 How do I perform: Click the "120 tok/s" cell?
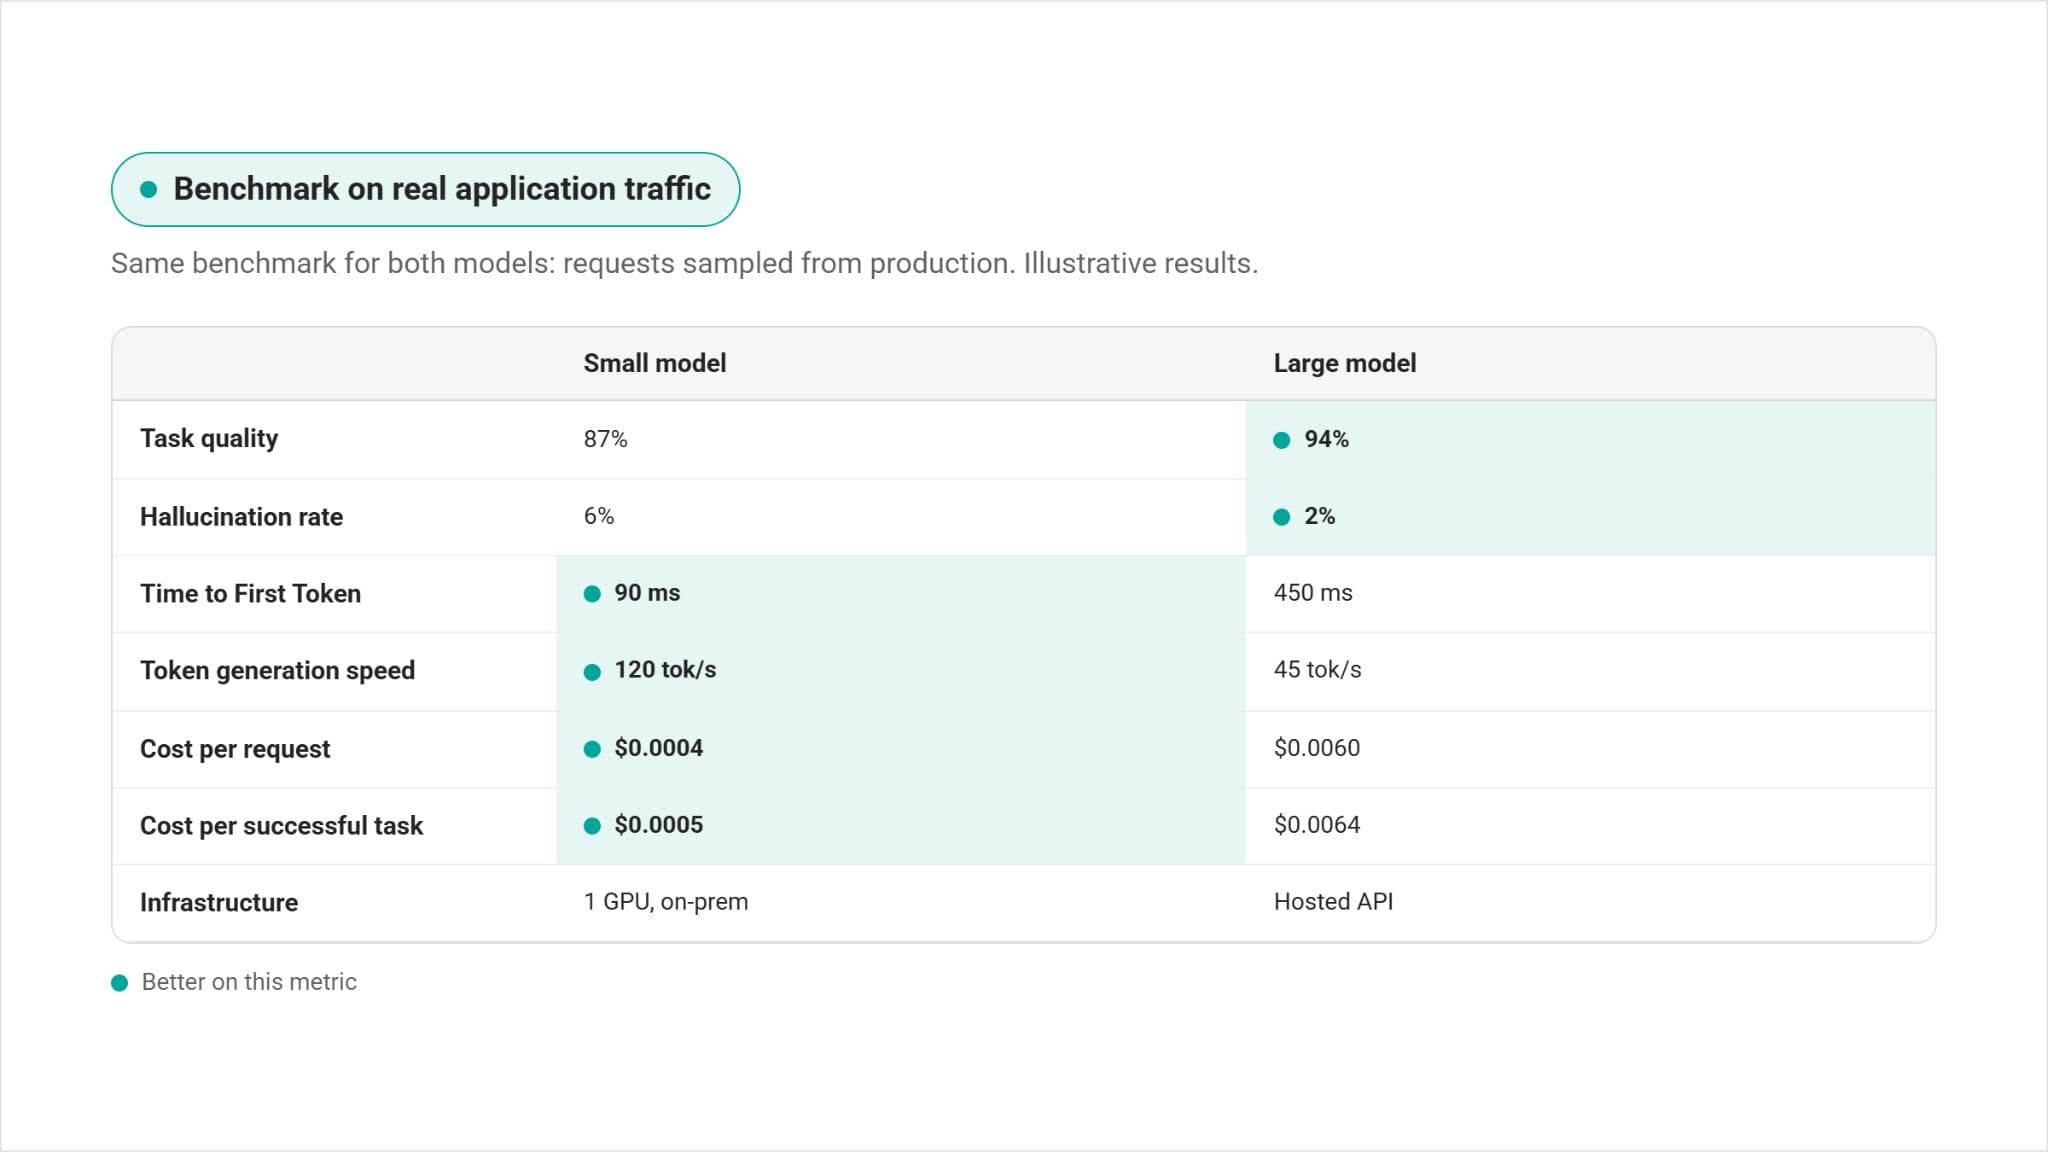665,670
